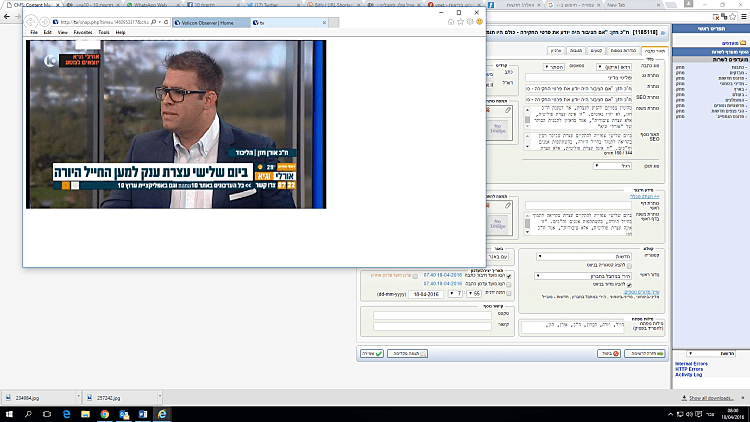This screenshot has width=750, height=422.
Task: Click the taskbar search magnifier icon
Action: click(x=27, y=412)
